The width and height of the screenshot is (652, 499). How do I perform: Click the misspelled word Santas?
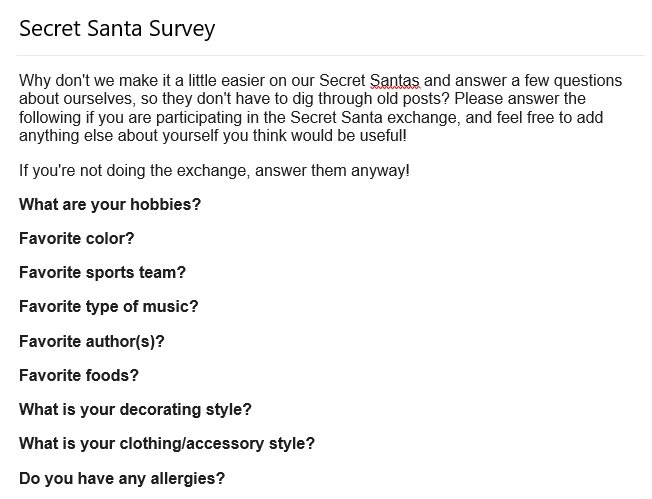pyautogui.click(x=395, y=81)
